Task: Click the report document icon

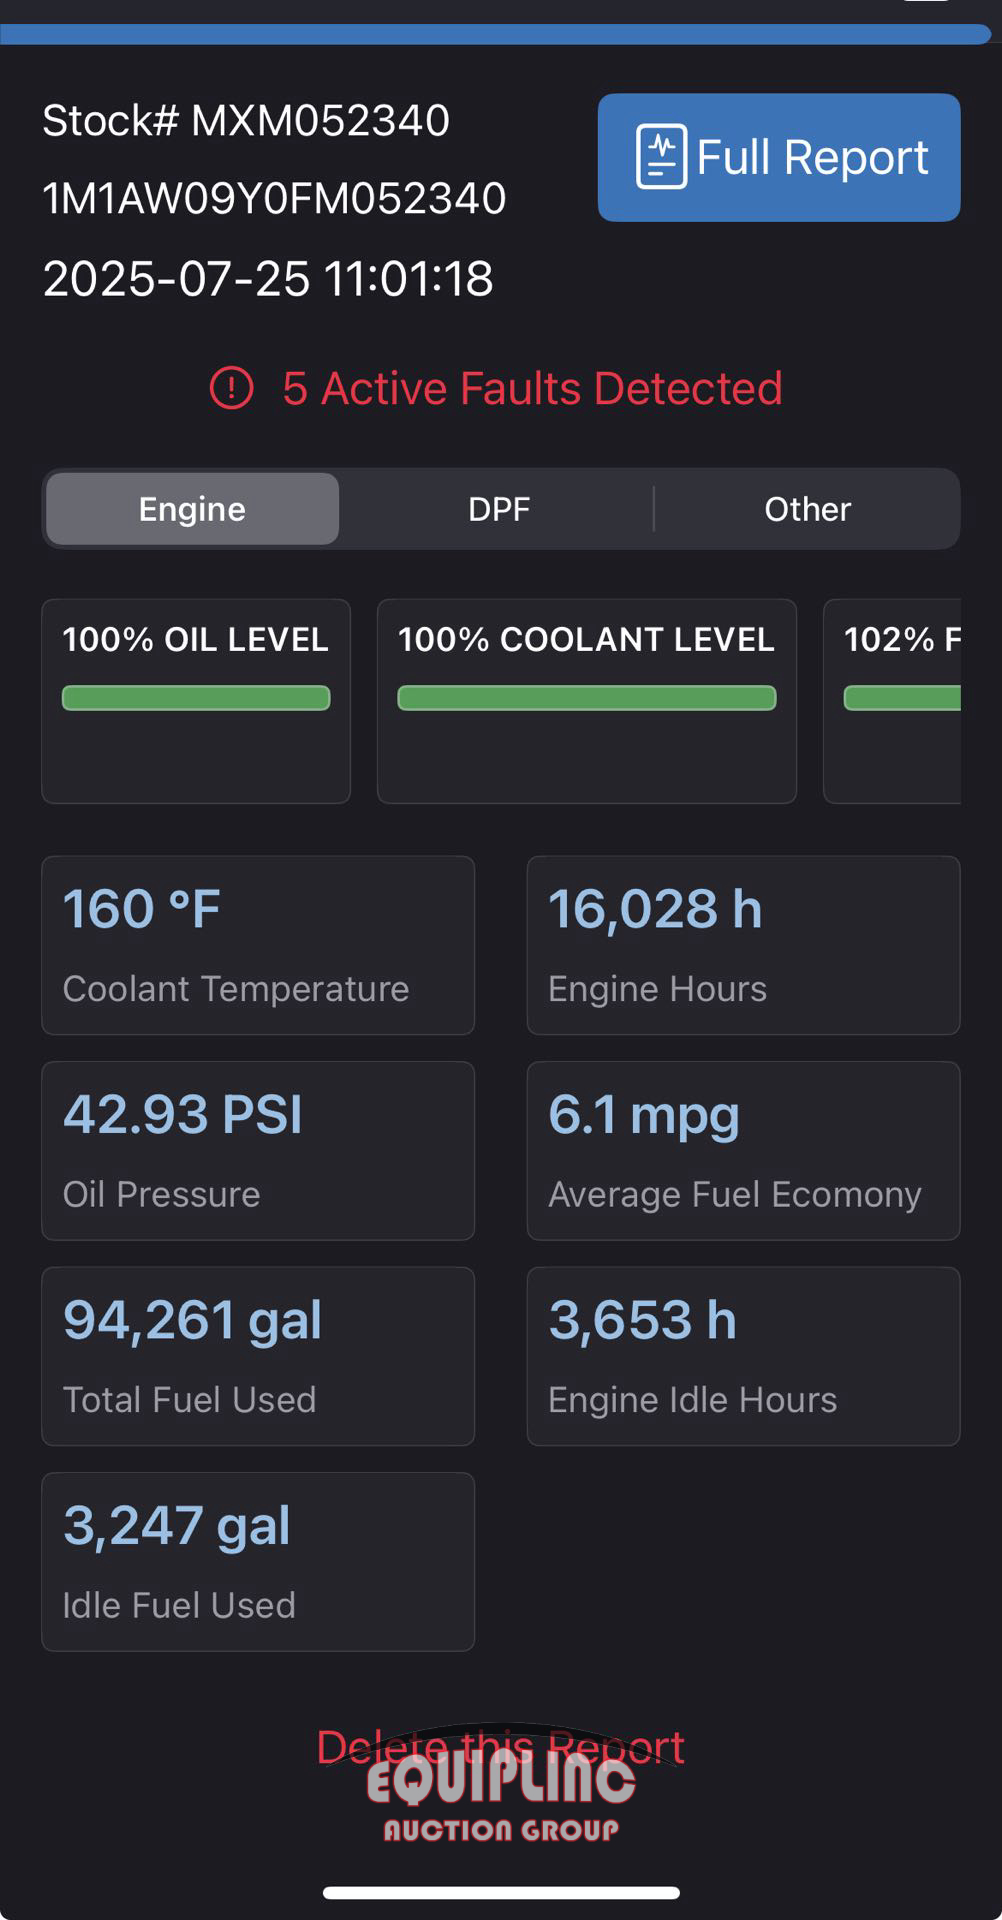Action: pyautogui.click(x=661, y=157)
